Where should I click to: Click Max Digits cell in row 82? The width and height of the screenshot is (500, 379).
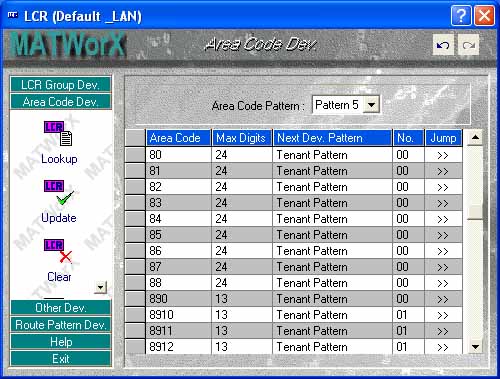click(242, 187)
